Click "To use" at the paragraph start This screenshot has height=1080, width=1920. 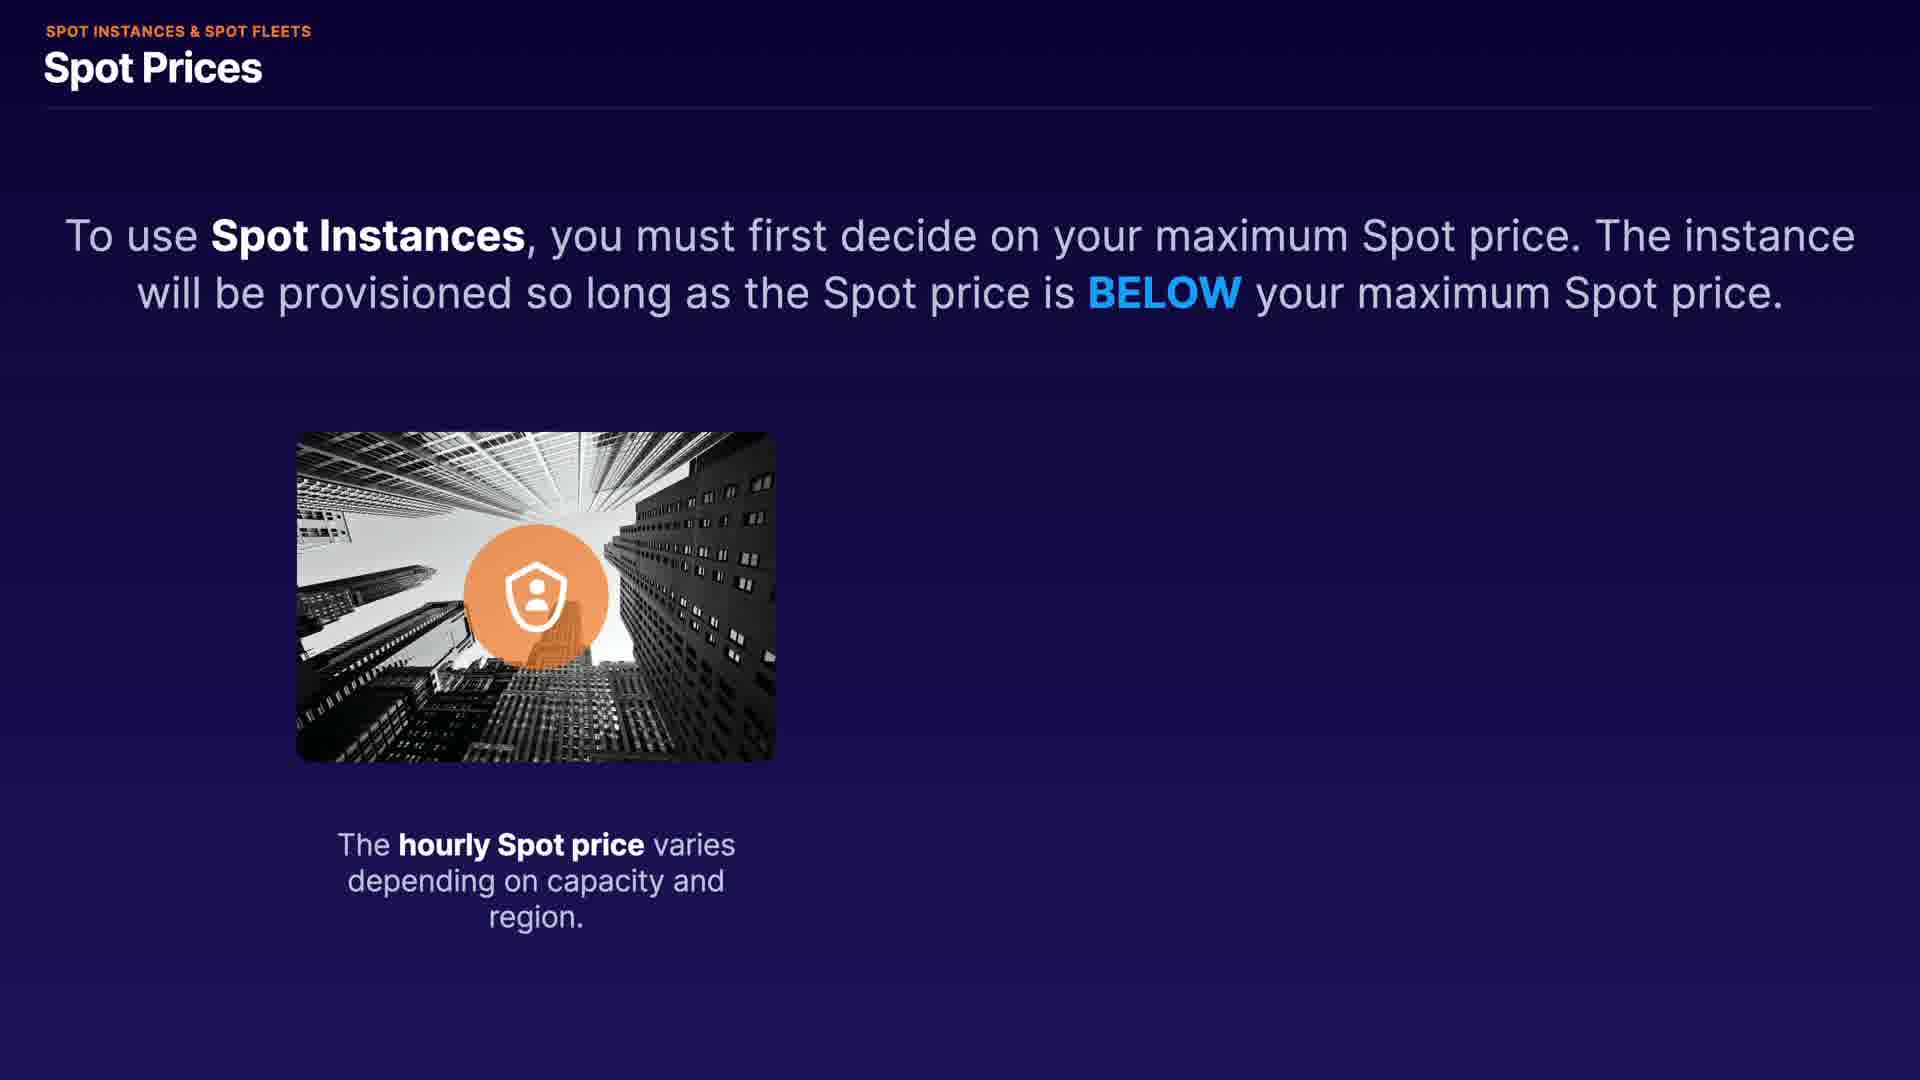click(131, 236)
